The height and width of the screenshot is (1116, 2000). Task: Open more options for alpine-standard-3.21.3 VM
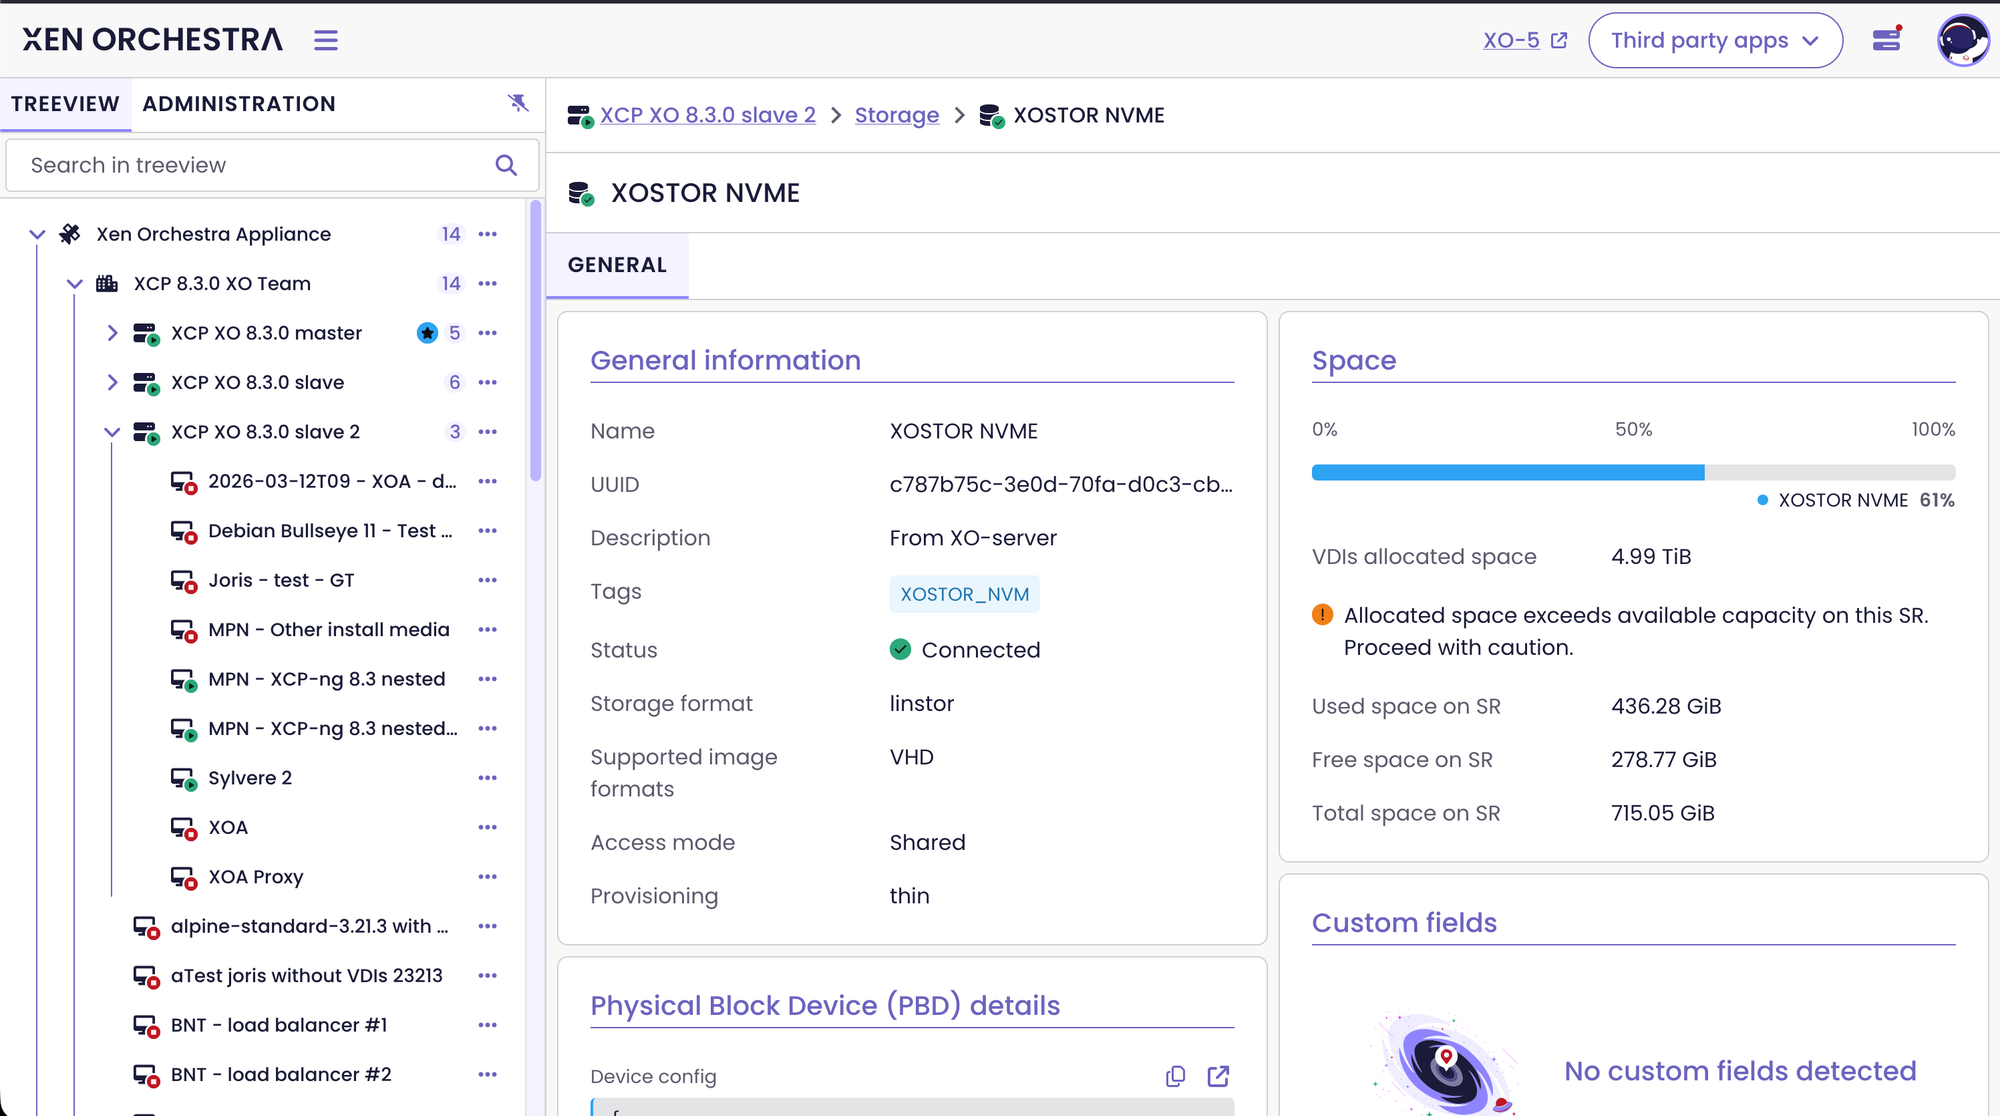point(488,926)
